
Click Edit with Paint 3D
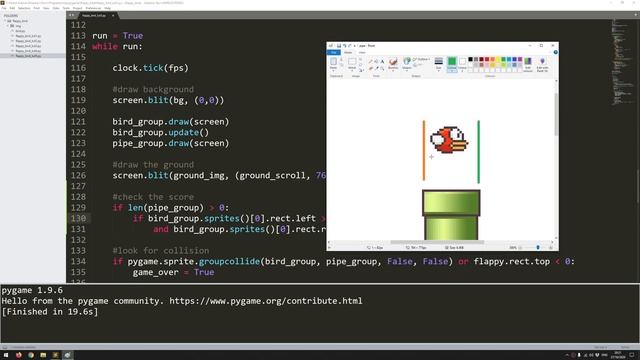click(542, 64)
